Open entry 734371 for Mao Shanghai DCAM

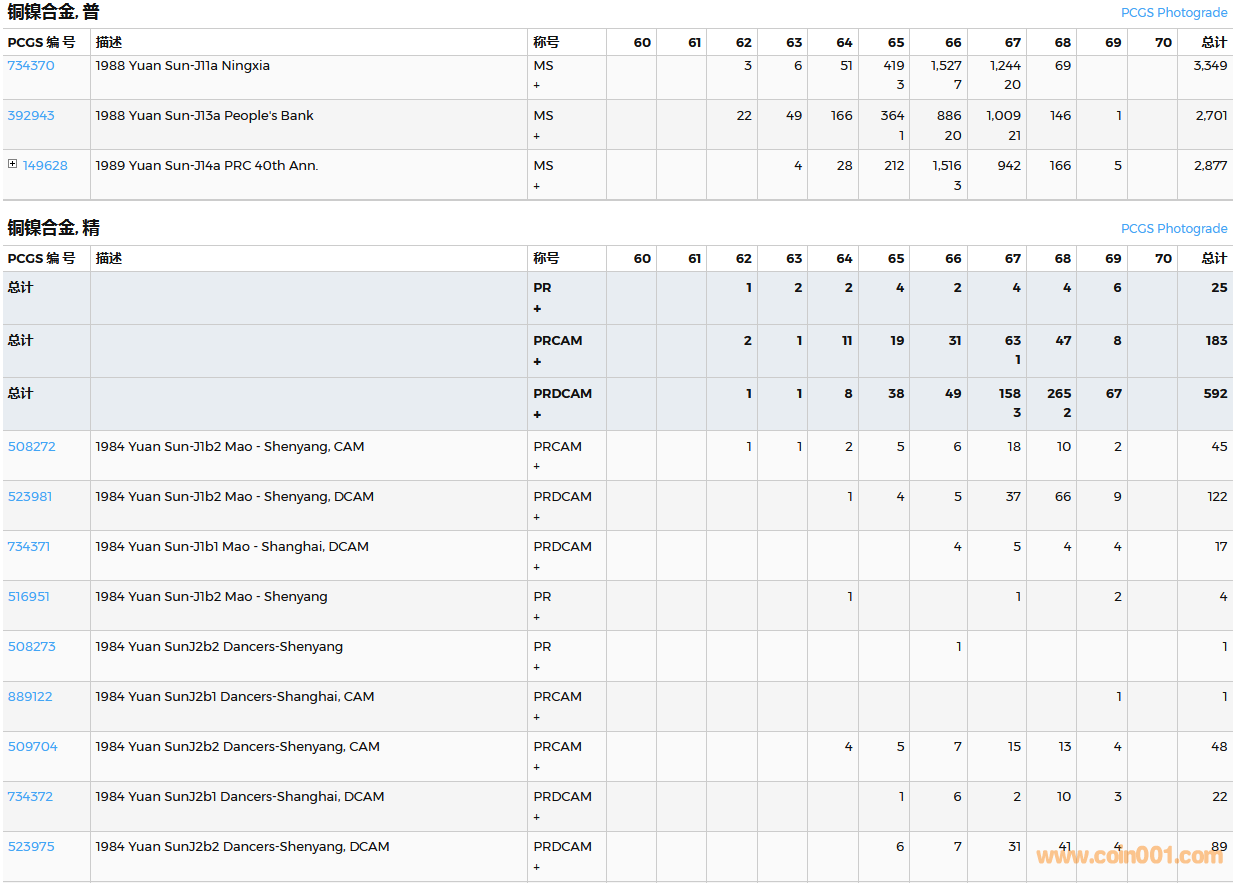pos(29,547)
